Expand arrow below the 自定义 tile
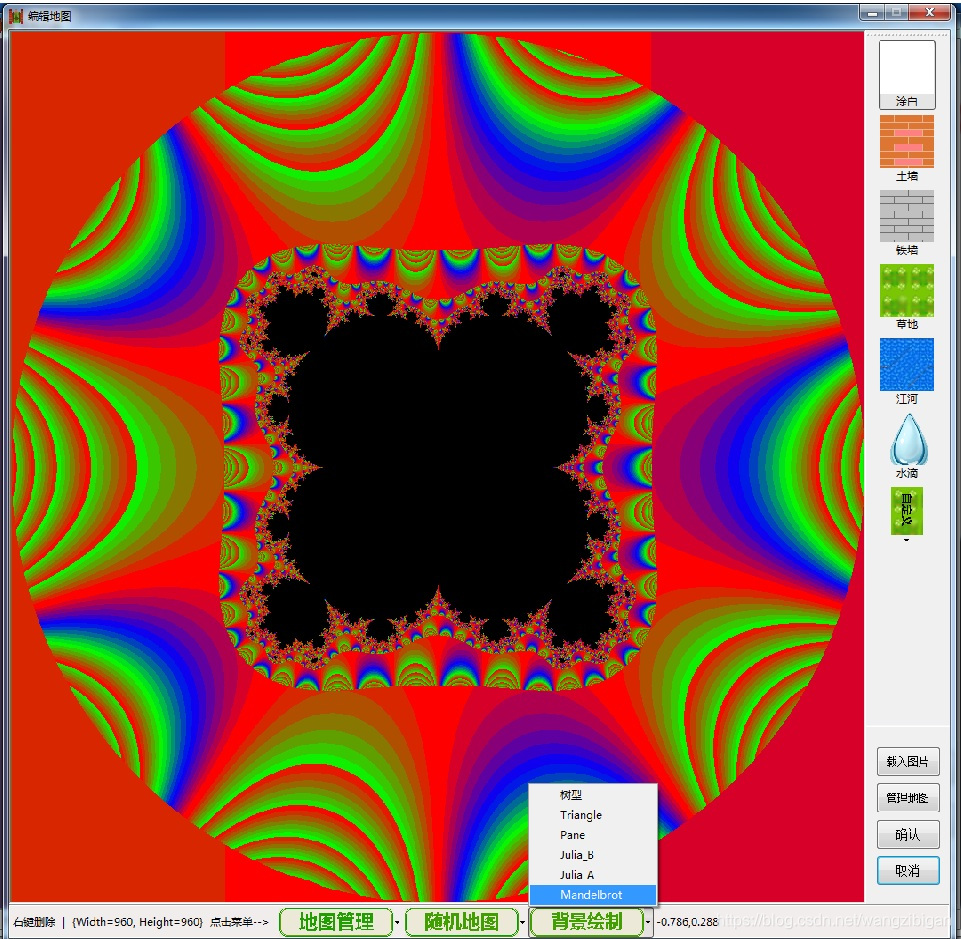 pyautogui.click(x=906, y=540)
